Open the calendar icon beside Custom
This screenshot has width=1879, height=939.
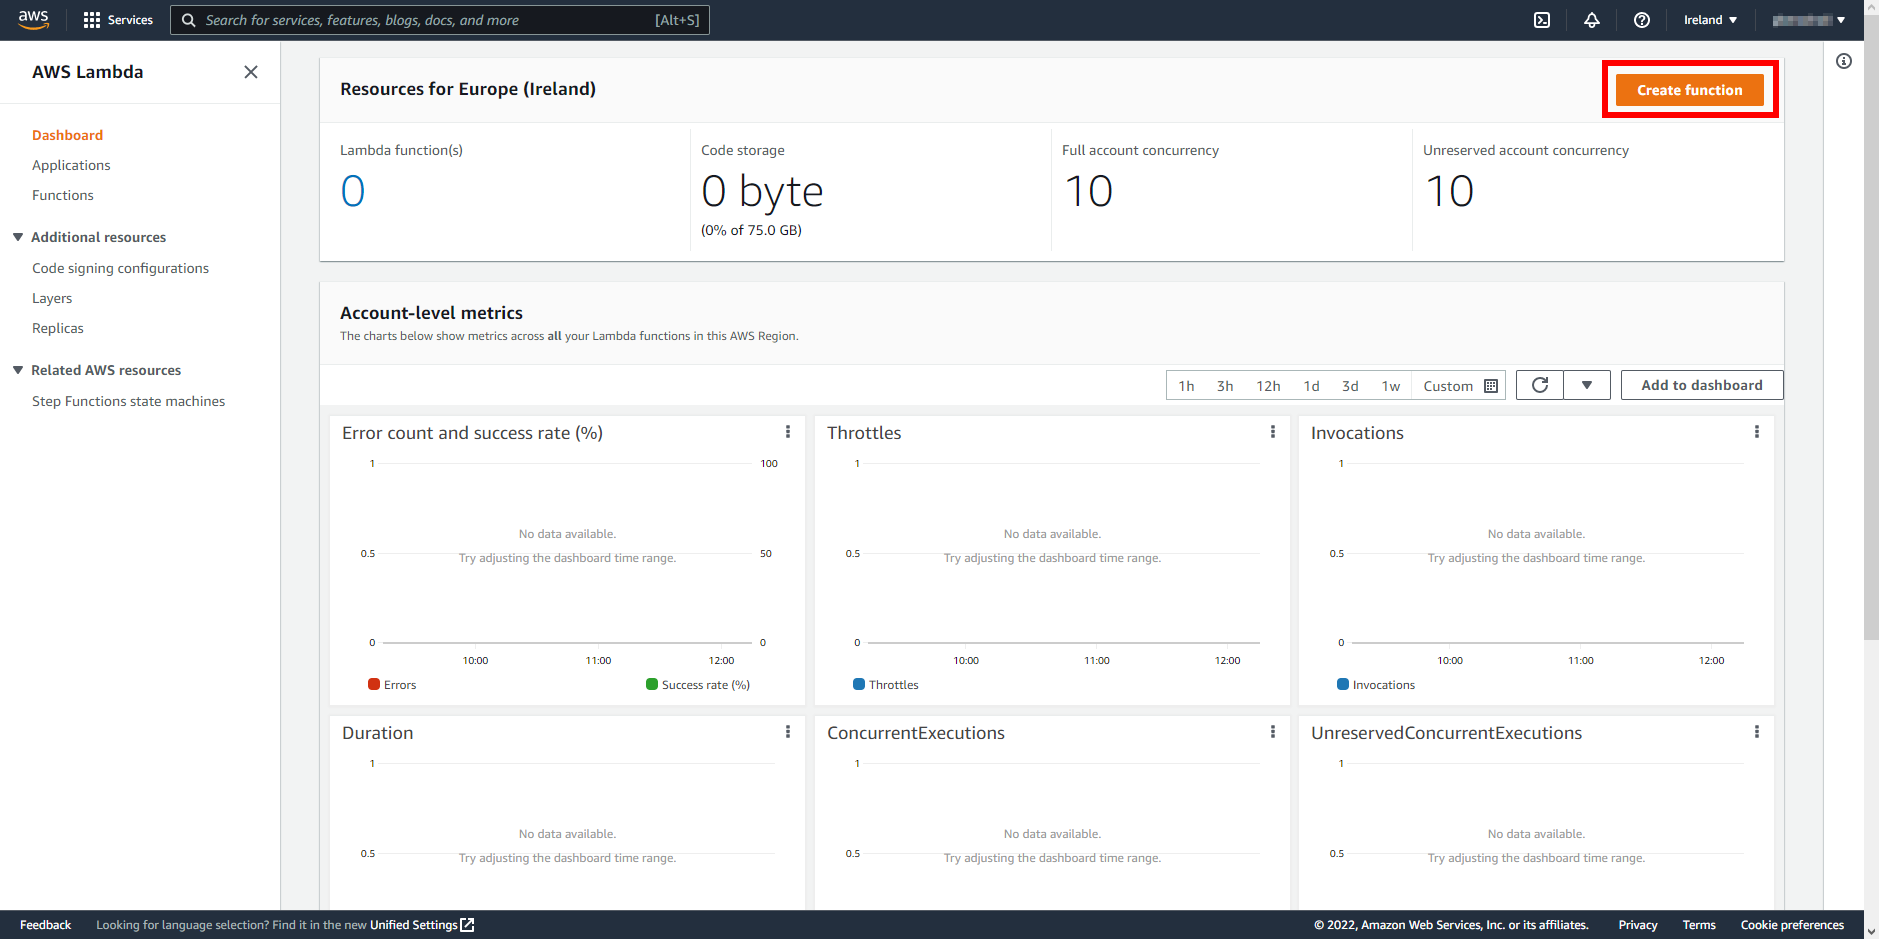click(x=1491, y=385)
